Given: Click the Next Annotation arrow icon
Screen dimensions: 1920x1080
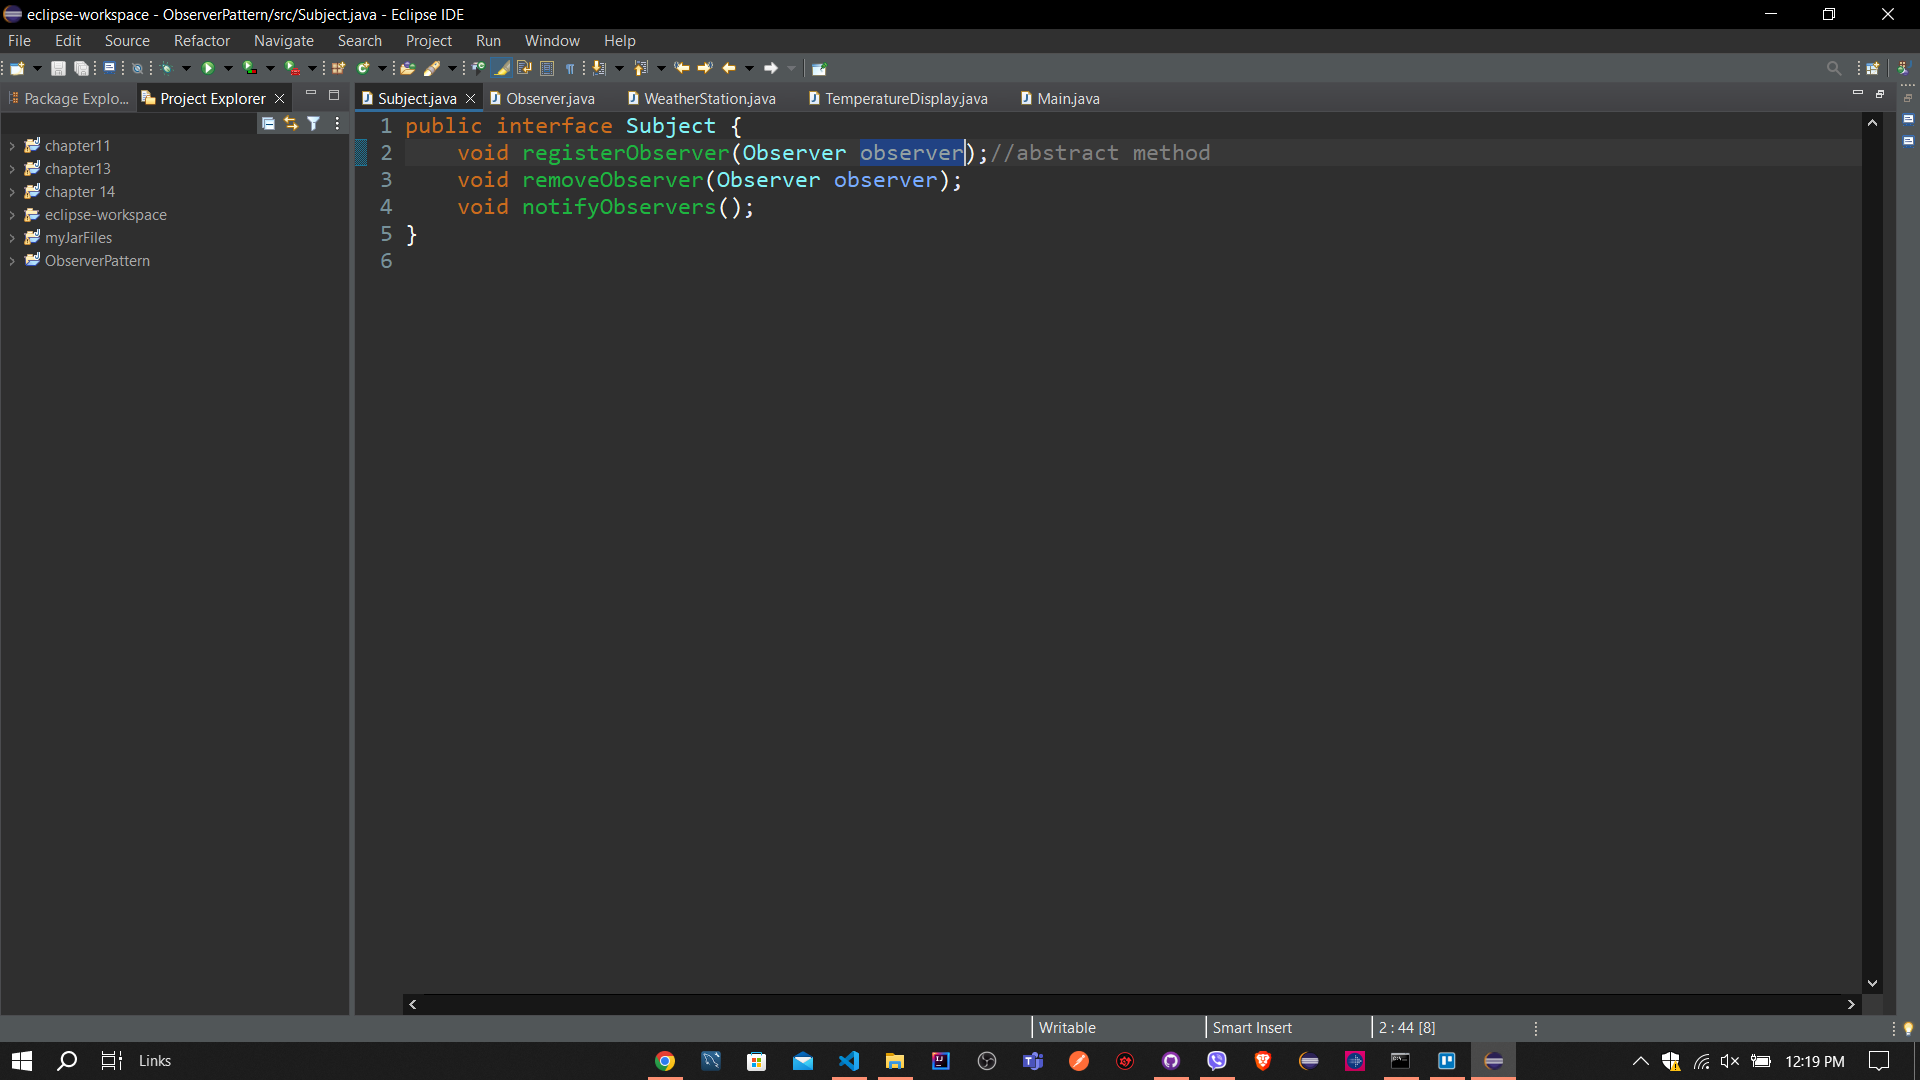Looking at the screenshot, I should (598, 68).
